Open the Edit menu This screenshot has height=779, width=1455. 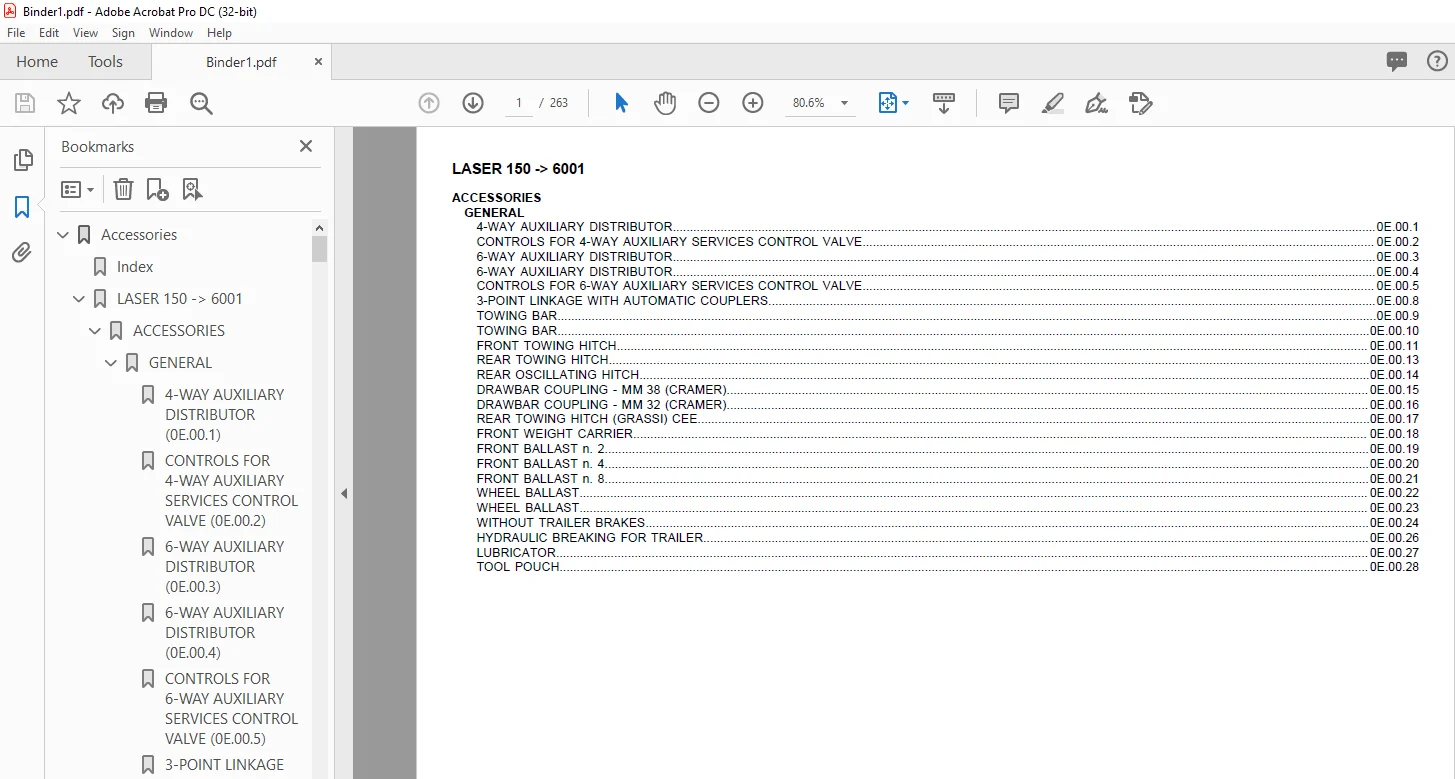49,33
